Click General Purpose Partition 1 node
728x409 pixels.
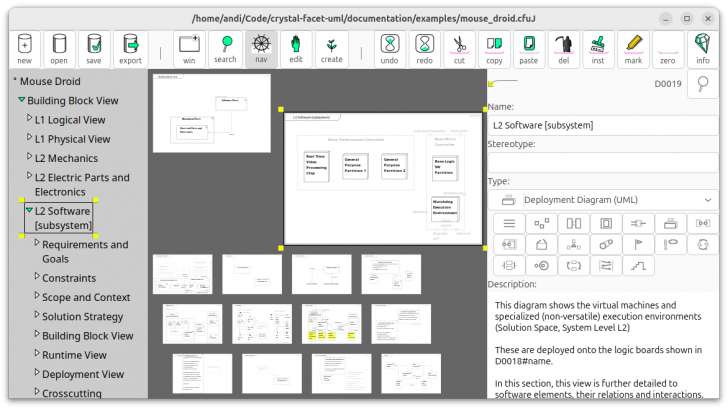pos(355,166)
